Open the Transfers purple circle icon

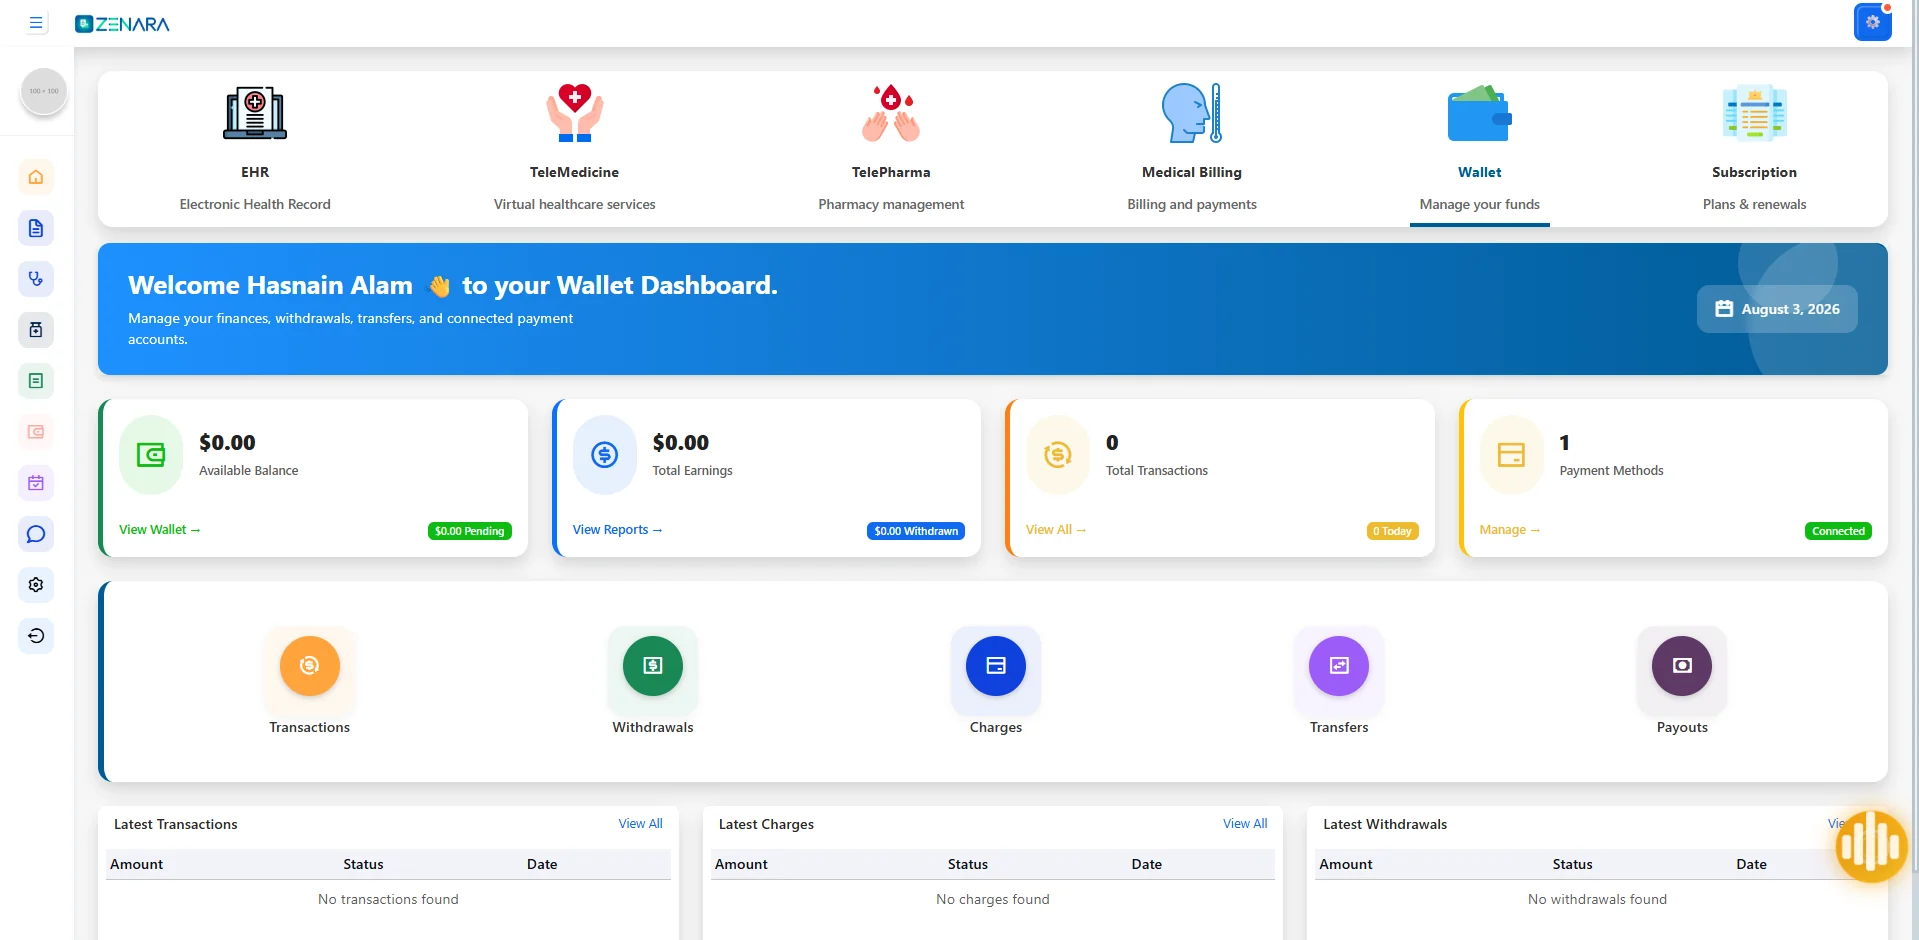point(1339,666)
